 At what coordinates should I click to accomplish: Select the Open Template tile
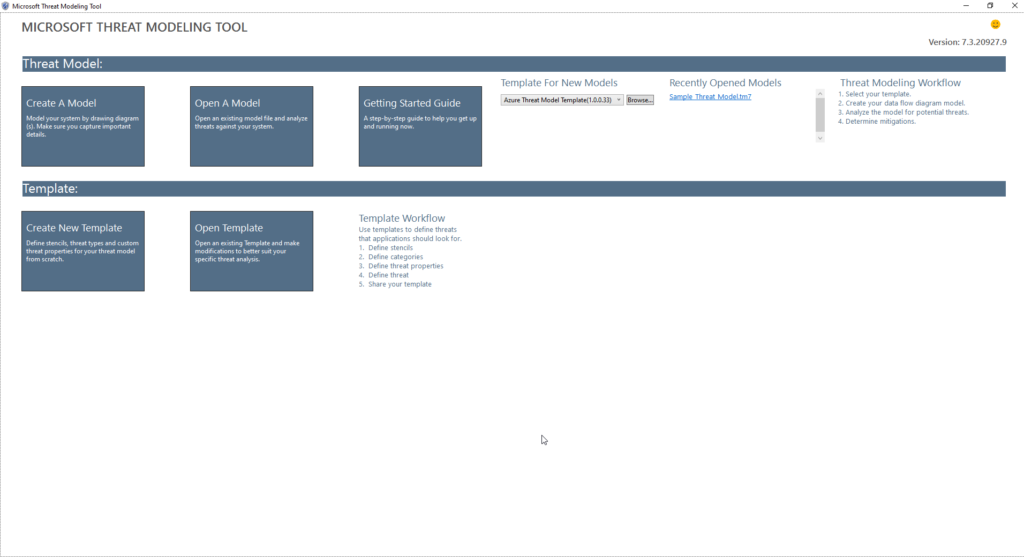(x=251, y=251)
